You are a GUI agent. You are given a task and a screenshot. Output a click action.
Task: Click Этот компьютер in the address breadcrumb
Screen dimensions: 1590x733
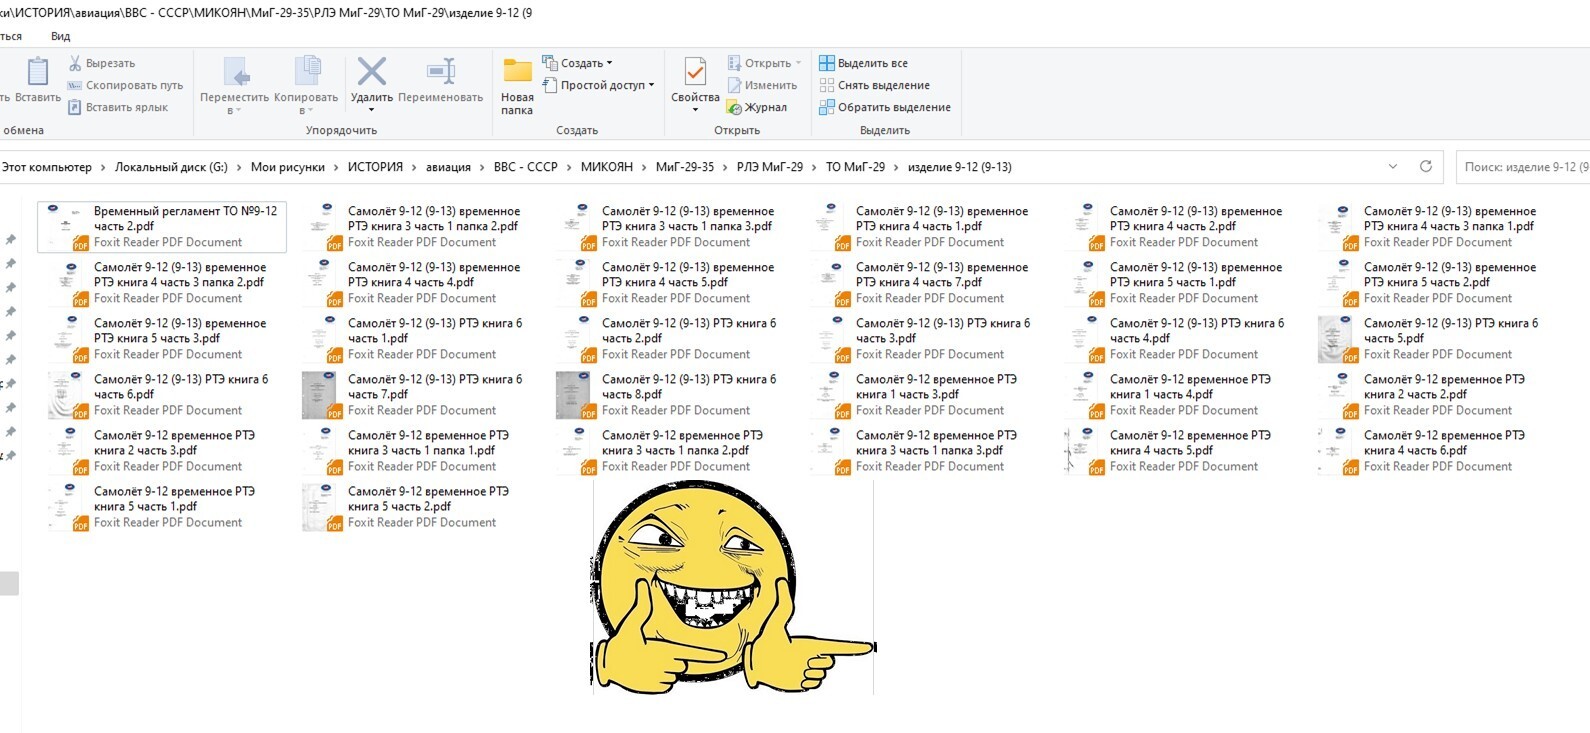click(x=46, y=167)
